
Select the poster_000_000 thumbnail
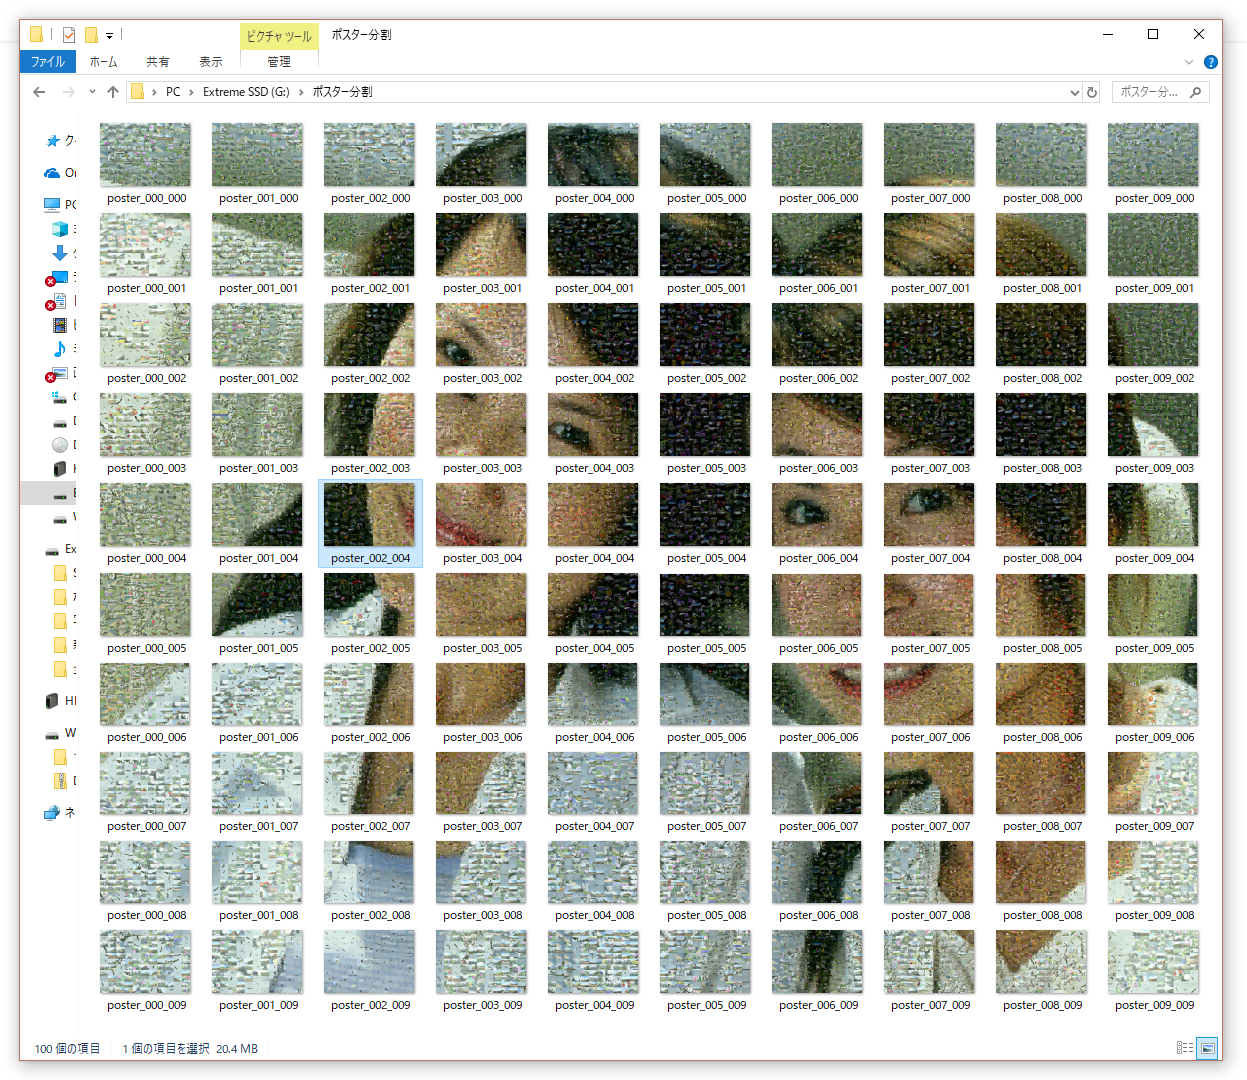[145, 155]
